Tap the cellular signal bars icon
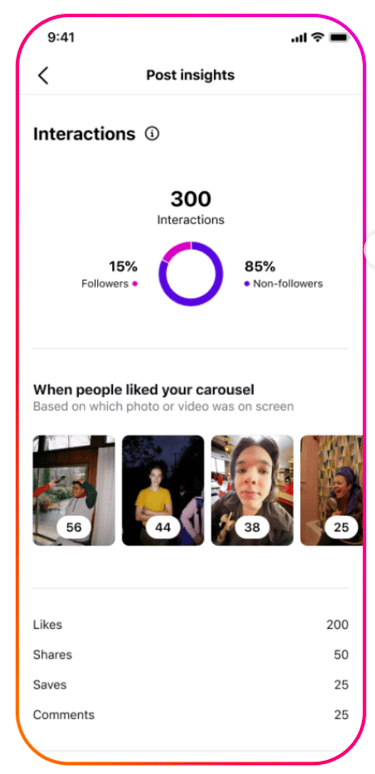 click(x=300, y=39)
